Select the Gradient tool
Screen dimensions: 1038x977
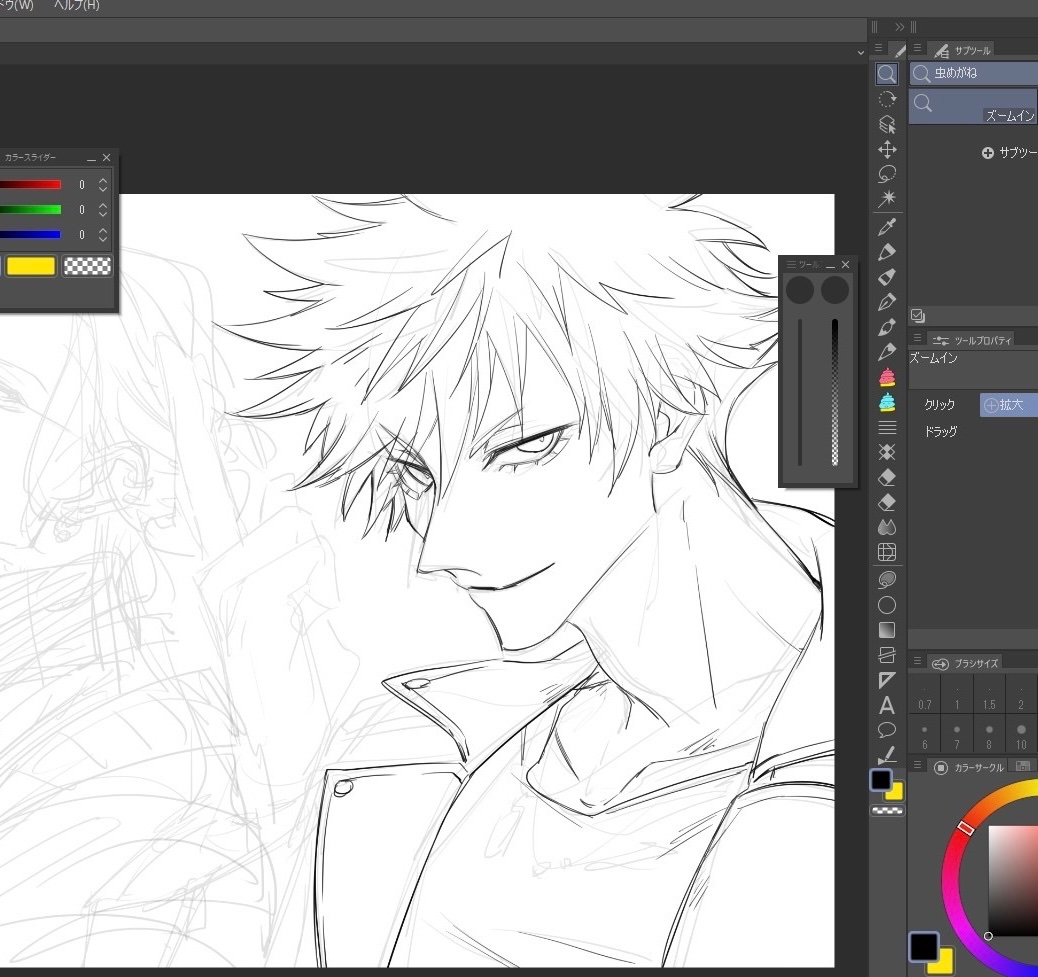click(x=887, y=630)
